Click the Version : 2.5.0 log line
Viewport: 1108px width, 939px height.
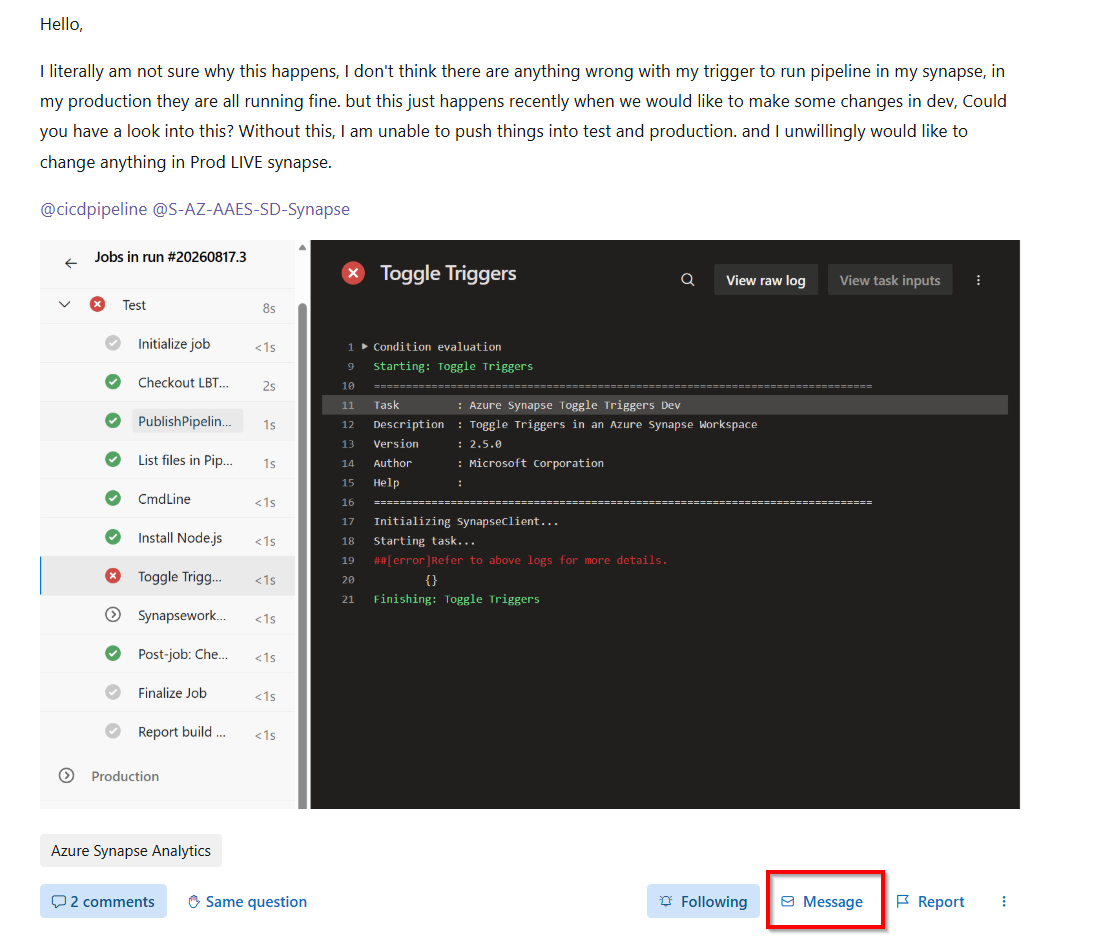coord(437,444)
